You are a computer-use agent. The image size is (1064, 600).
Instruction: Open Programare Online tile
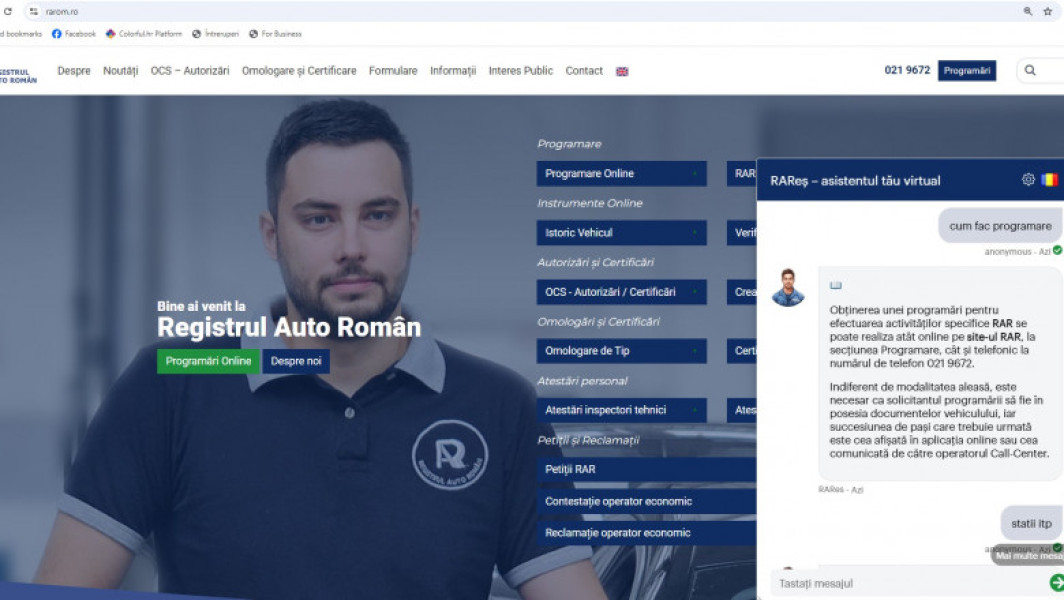point(622,174)
